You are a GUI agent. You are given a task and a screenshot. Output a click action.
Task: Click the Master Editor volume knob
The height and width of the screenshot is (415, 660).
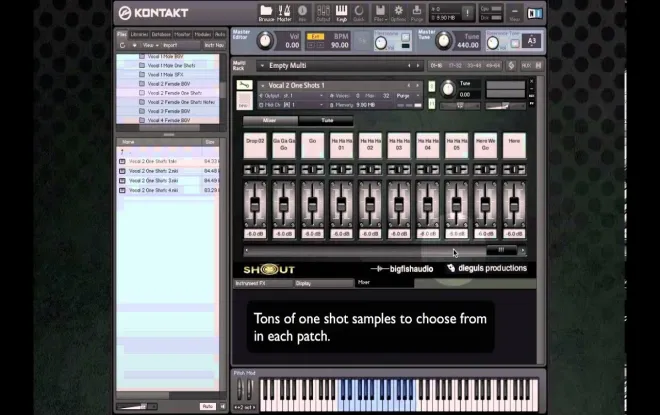(x=265, y=41)
